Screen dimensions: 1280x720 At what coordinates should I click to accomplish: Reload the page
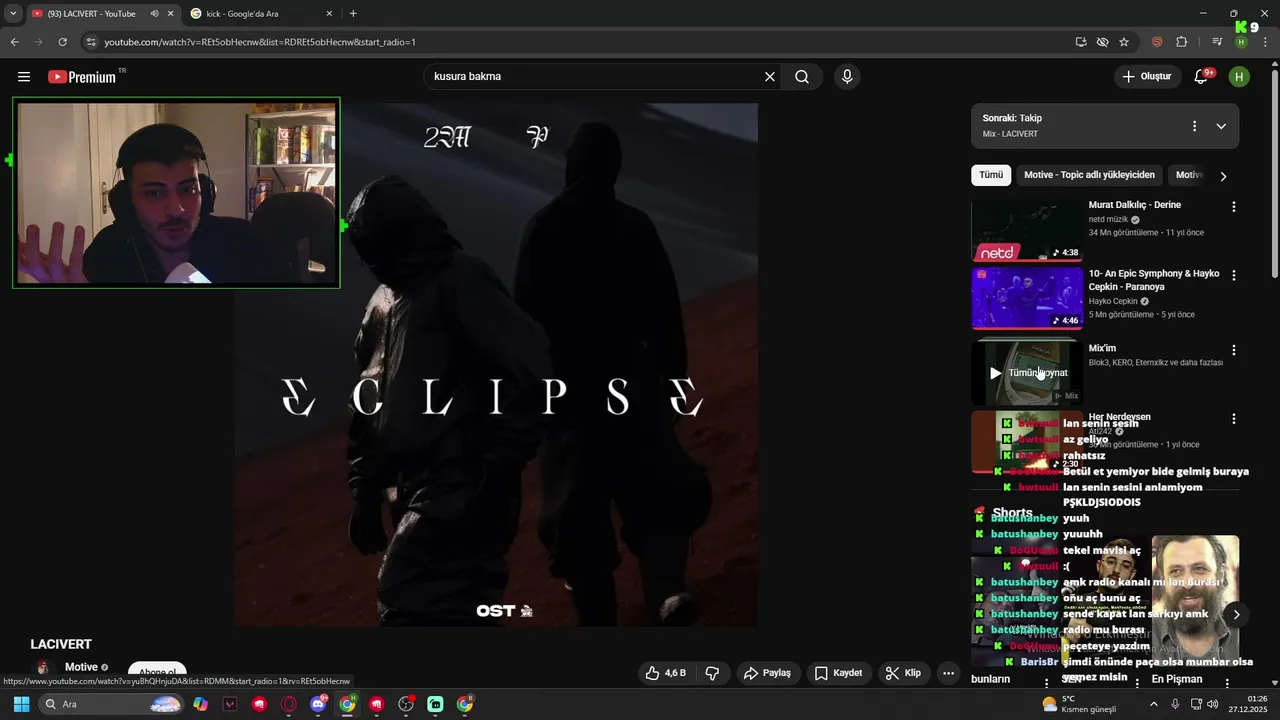pyautogui.click(x=62, y=42)
